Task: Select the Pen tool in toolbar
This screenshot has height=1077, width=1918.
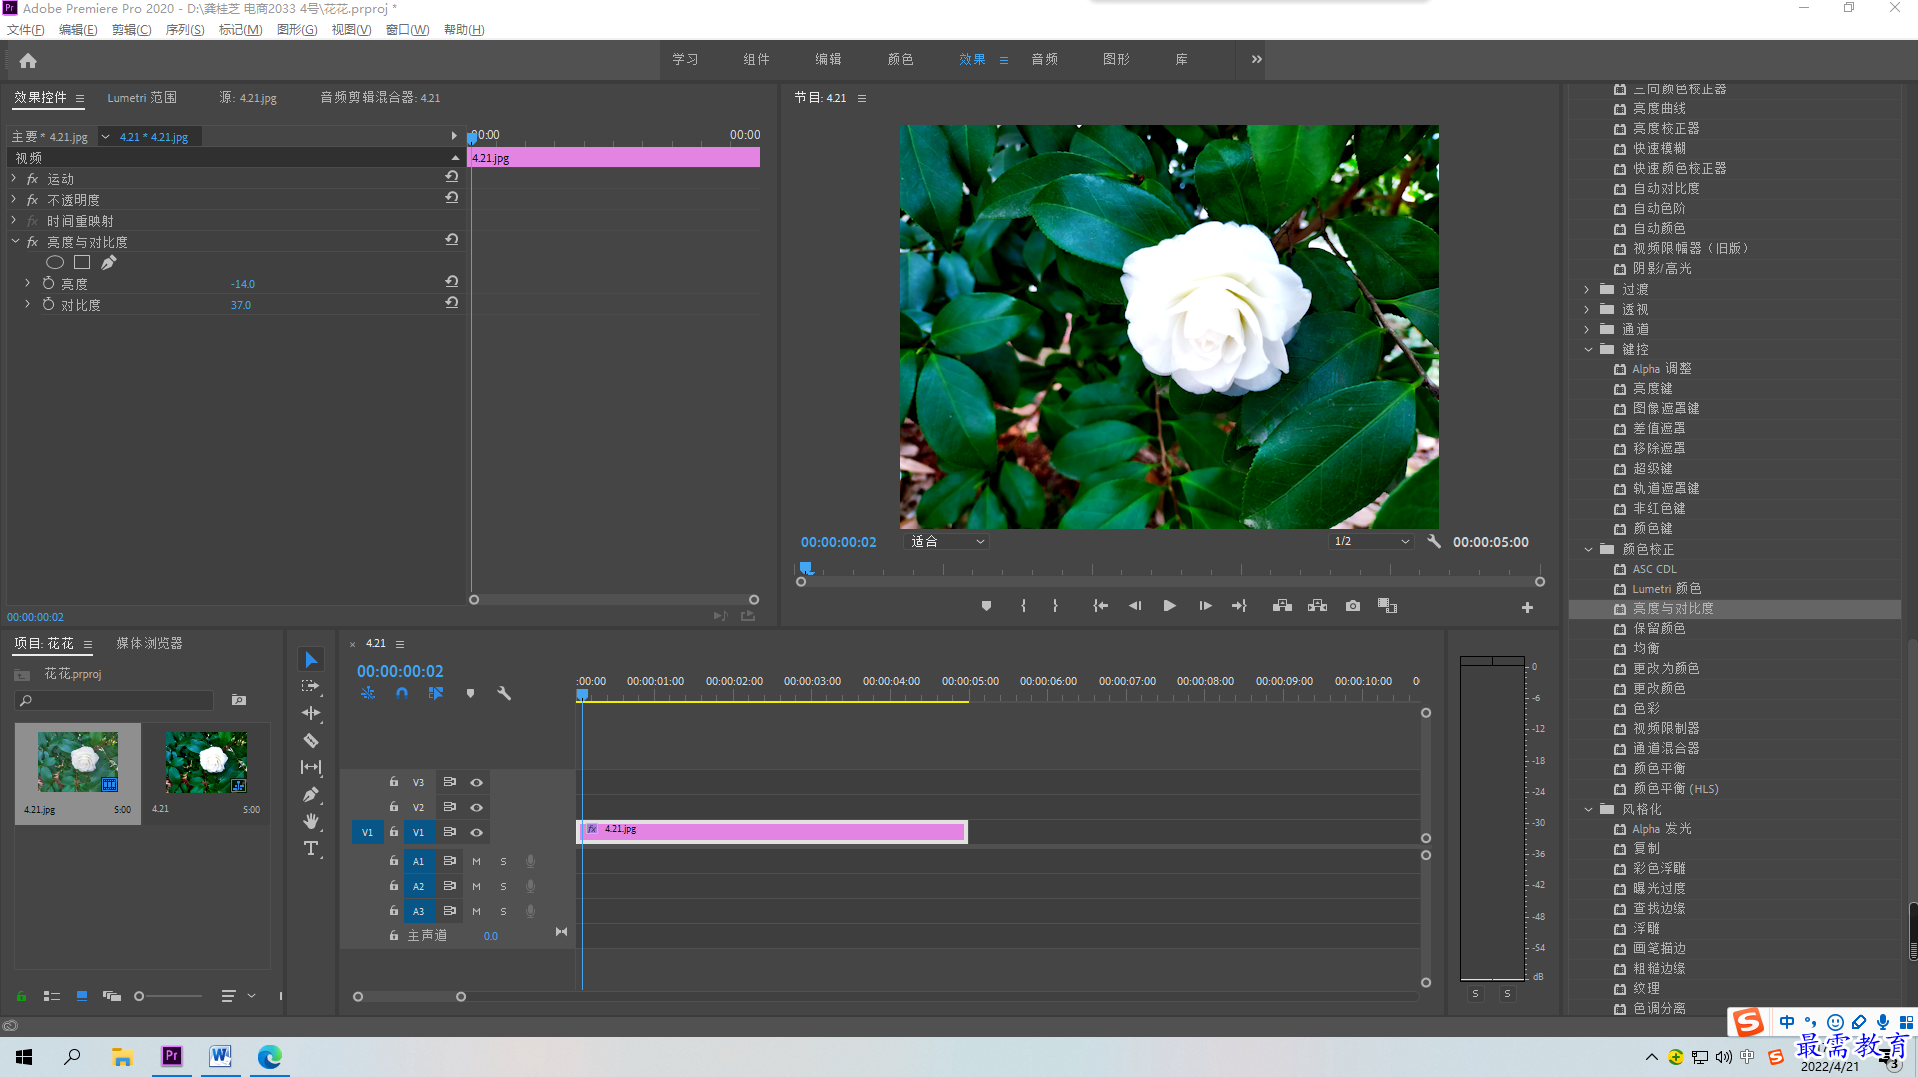Action: coord(311,794)
